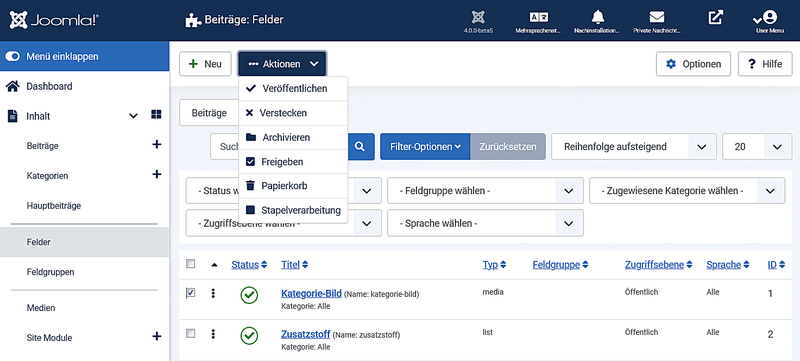Sort by Typ column header

[494, 265]
